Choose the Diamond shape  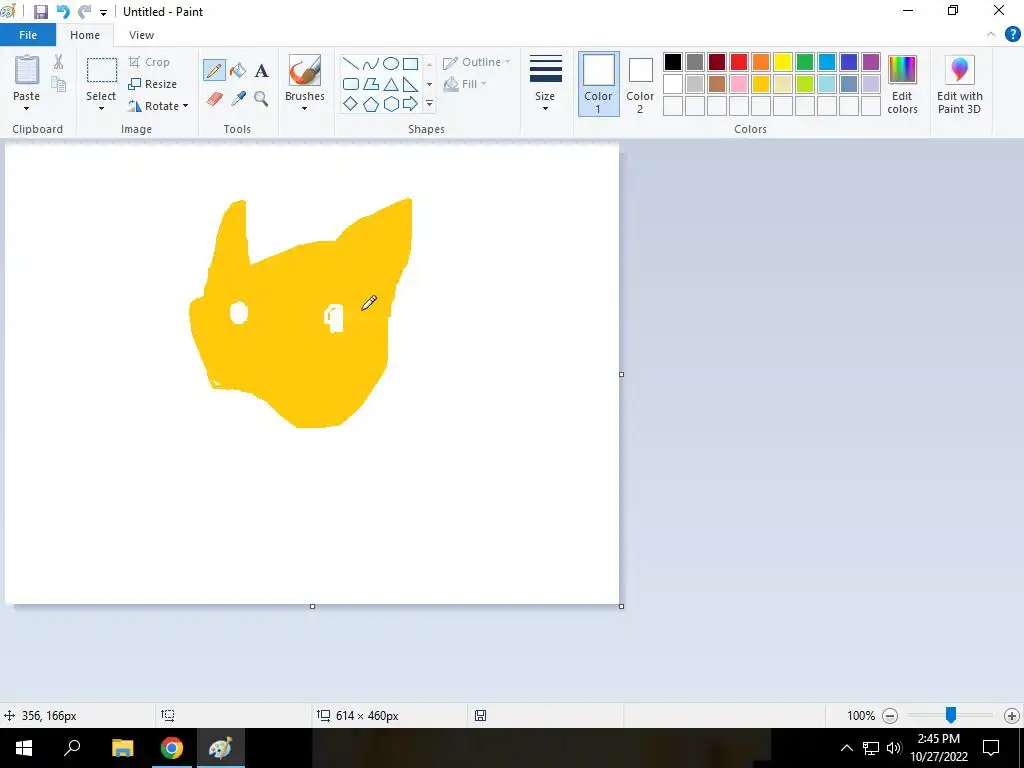[351, 104]
